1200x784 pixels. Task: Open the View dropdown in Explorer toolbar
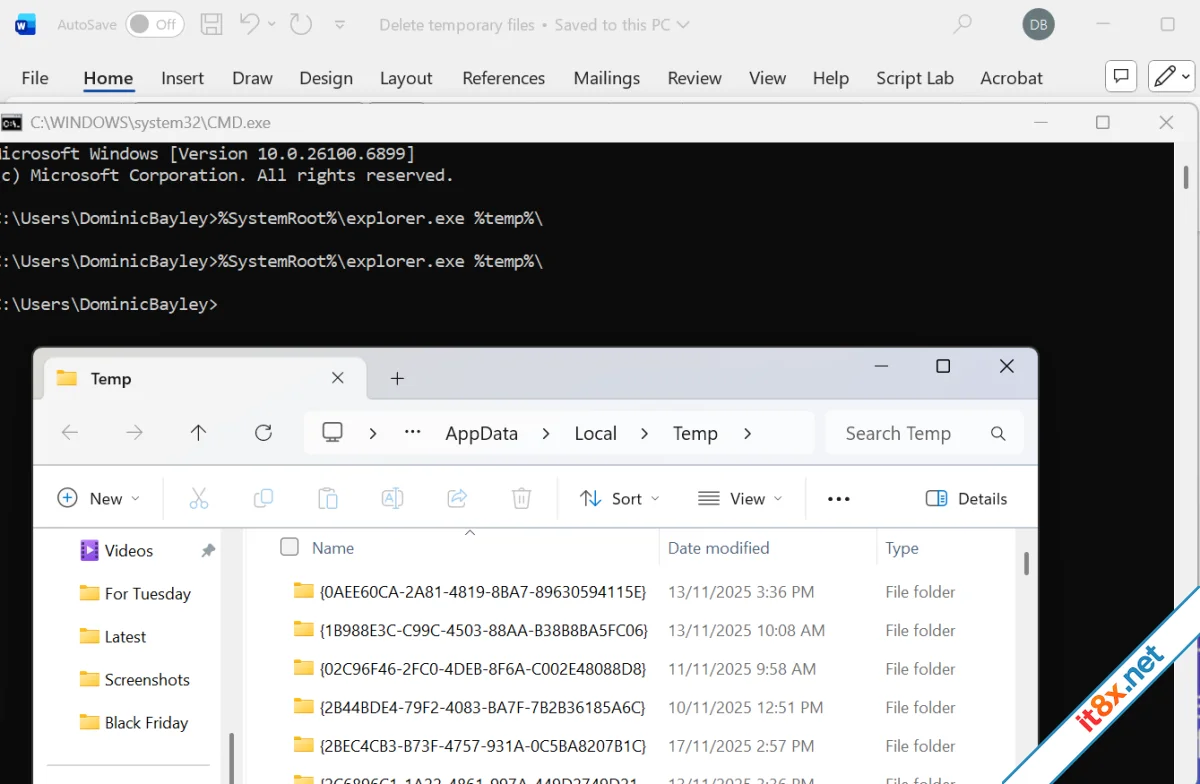(740, 498)
